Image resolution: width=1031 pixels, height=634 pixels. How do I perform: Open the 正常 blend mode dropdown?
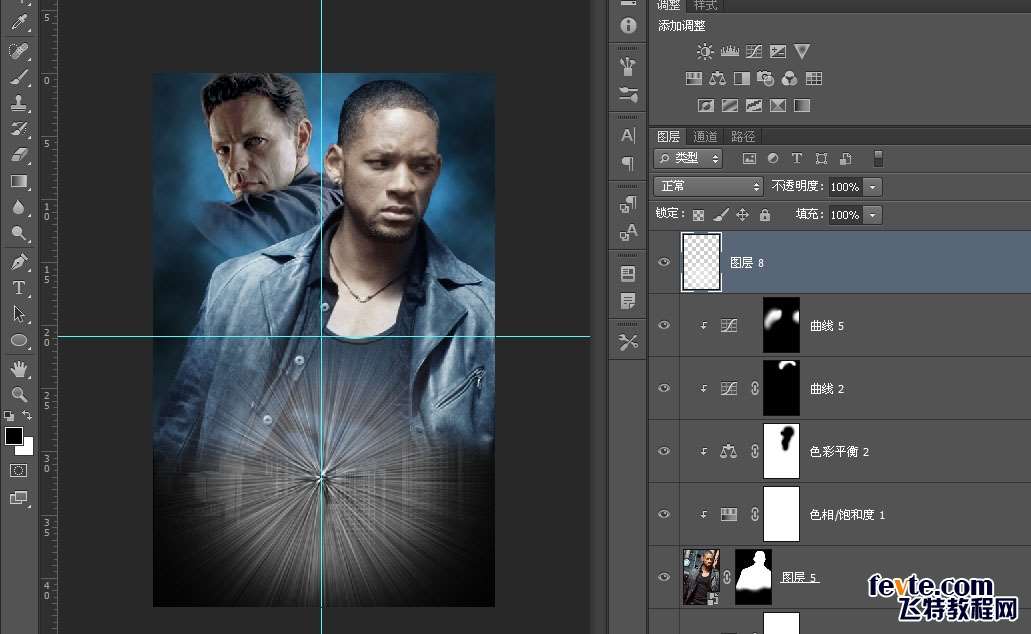708,187
